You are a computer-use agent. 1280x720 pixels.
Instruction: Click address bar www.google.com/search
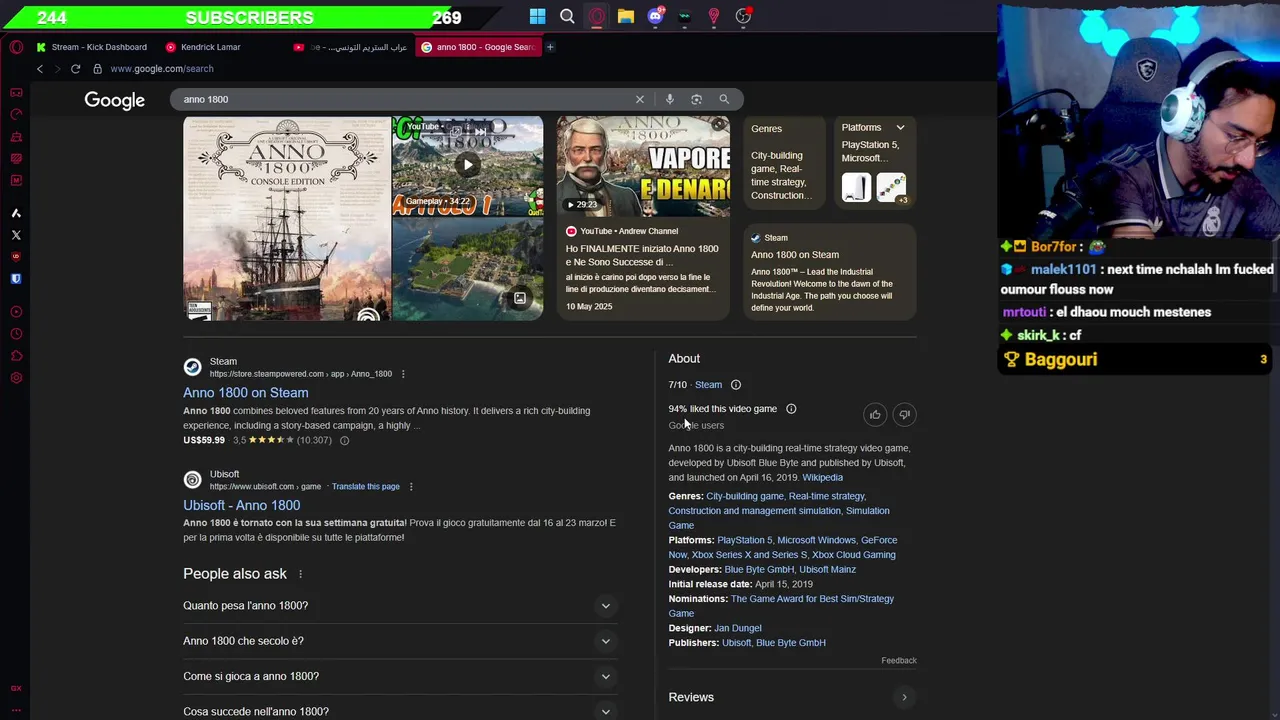pos(162,69)
